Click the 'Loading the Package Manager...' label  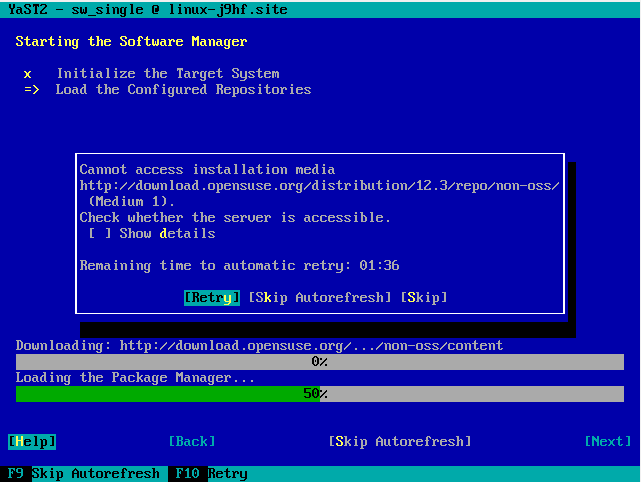135,378
